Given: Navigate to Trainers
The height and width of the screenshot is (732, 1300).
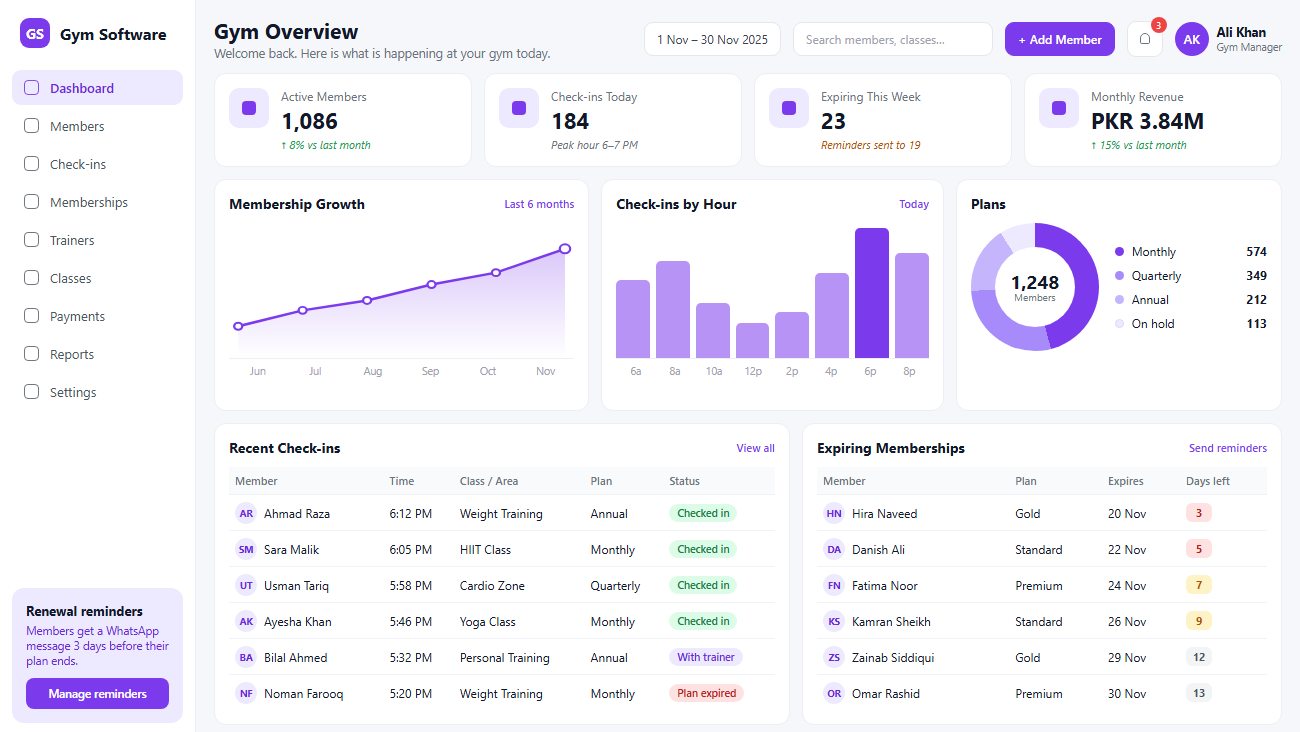Looking at the screenshot, I should pos(97,240).
